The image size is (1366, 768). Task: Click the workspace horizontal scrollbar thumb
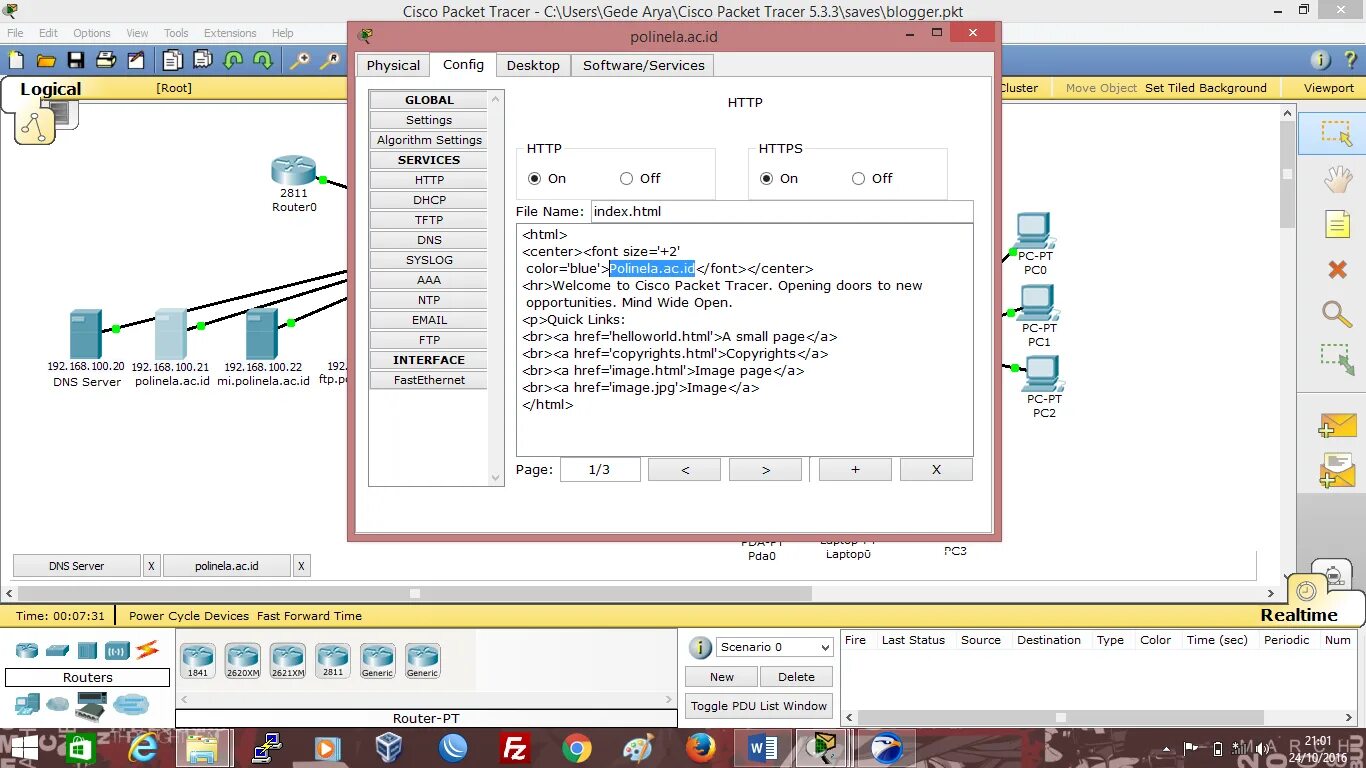tap(415, 593)
